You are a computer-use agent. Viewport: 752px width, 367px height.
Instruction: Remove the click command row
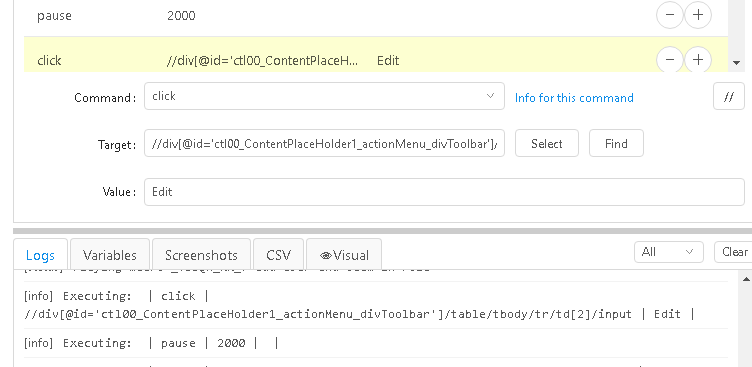tap(670, 60)
